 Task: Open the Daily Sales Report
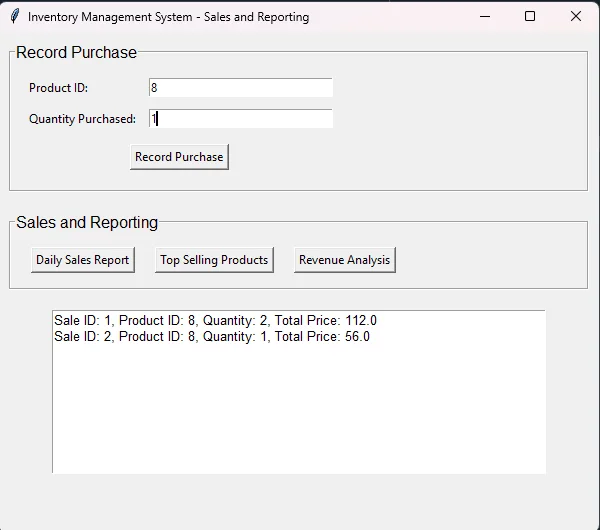pyautogui.click(x=83, y=260)
